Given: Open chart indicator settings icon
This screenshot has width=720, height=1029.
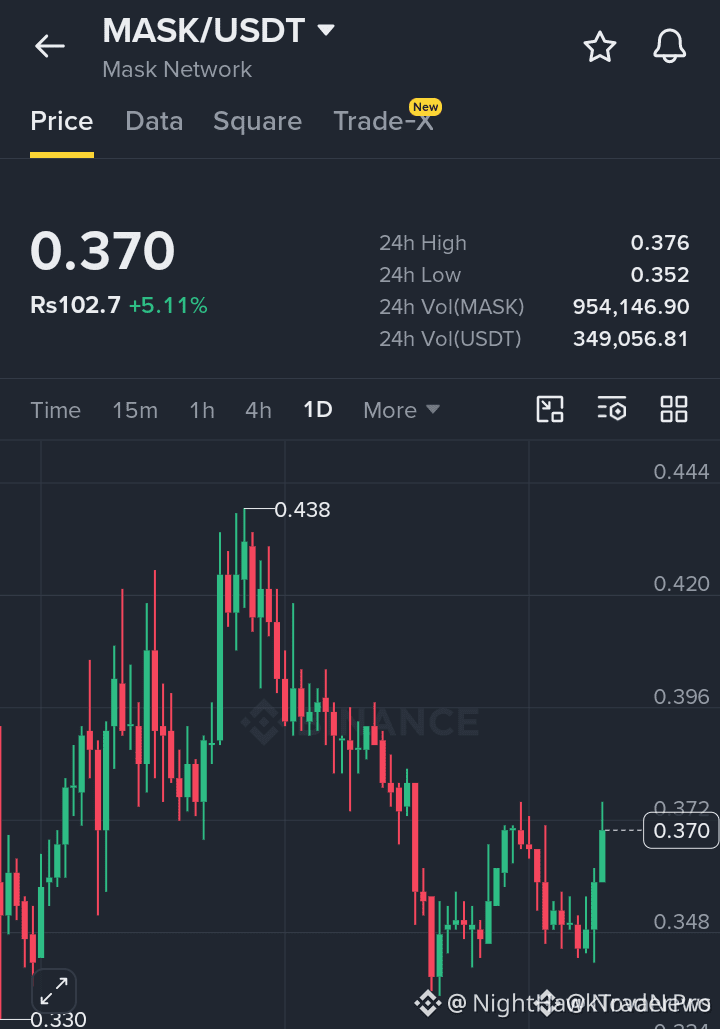Looking at the screenshot, I should pos(612,410).
